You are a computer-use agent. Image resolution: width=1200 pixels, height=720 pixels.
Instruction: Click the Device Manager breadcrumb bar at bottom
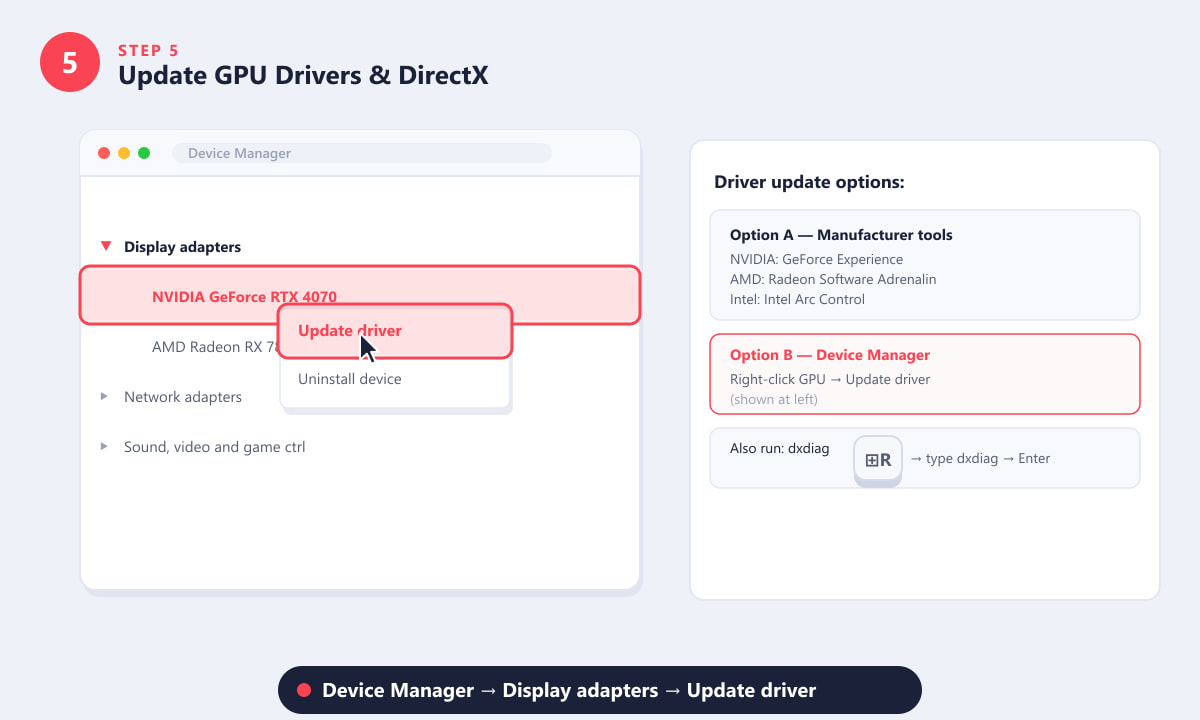coord(600,690)
